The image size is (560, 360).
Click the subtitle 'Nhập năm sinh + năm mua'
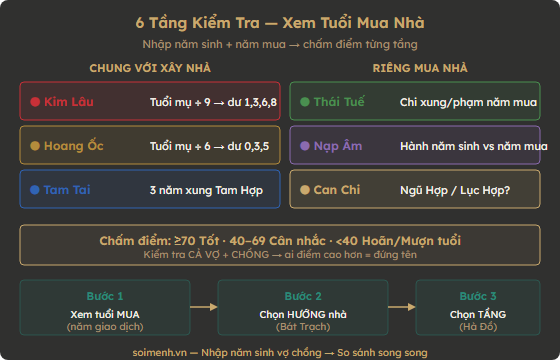click(214, 44)
